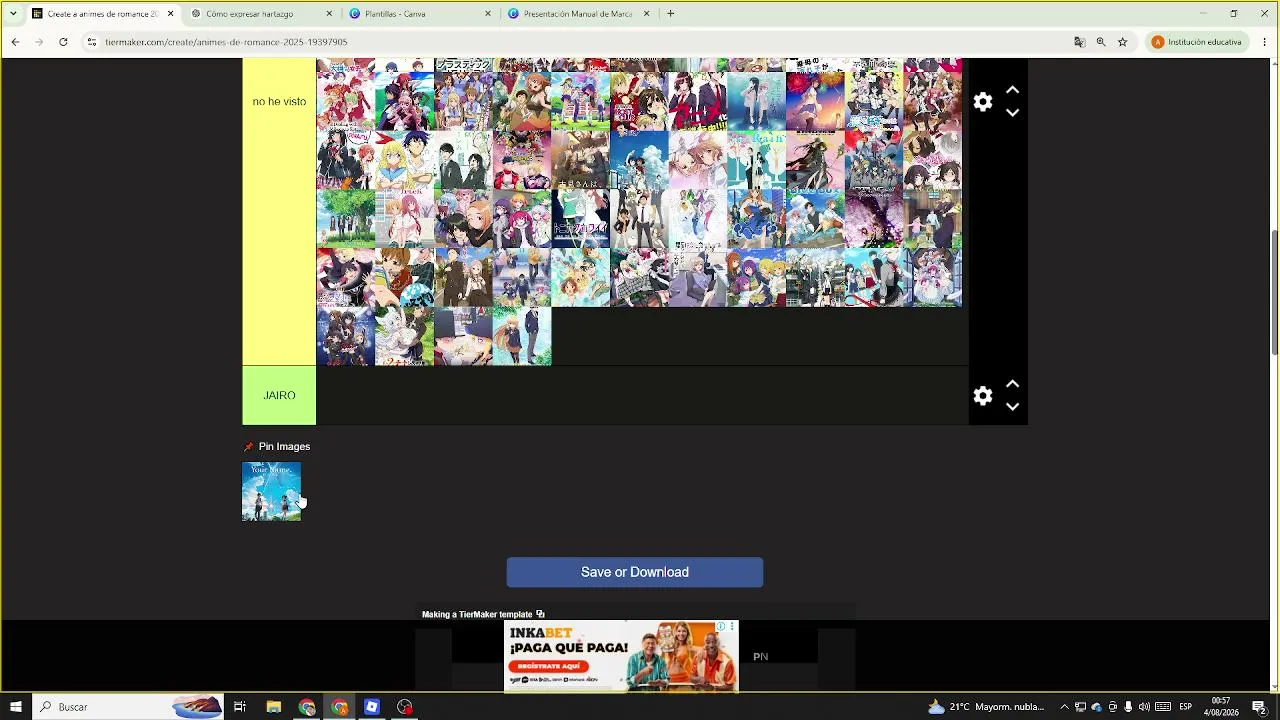The height and width of the screenshot is (720, 1280).
Task: Go back to the previous page
Action: coord(15,42)
